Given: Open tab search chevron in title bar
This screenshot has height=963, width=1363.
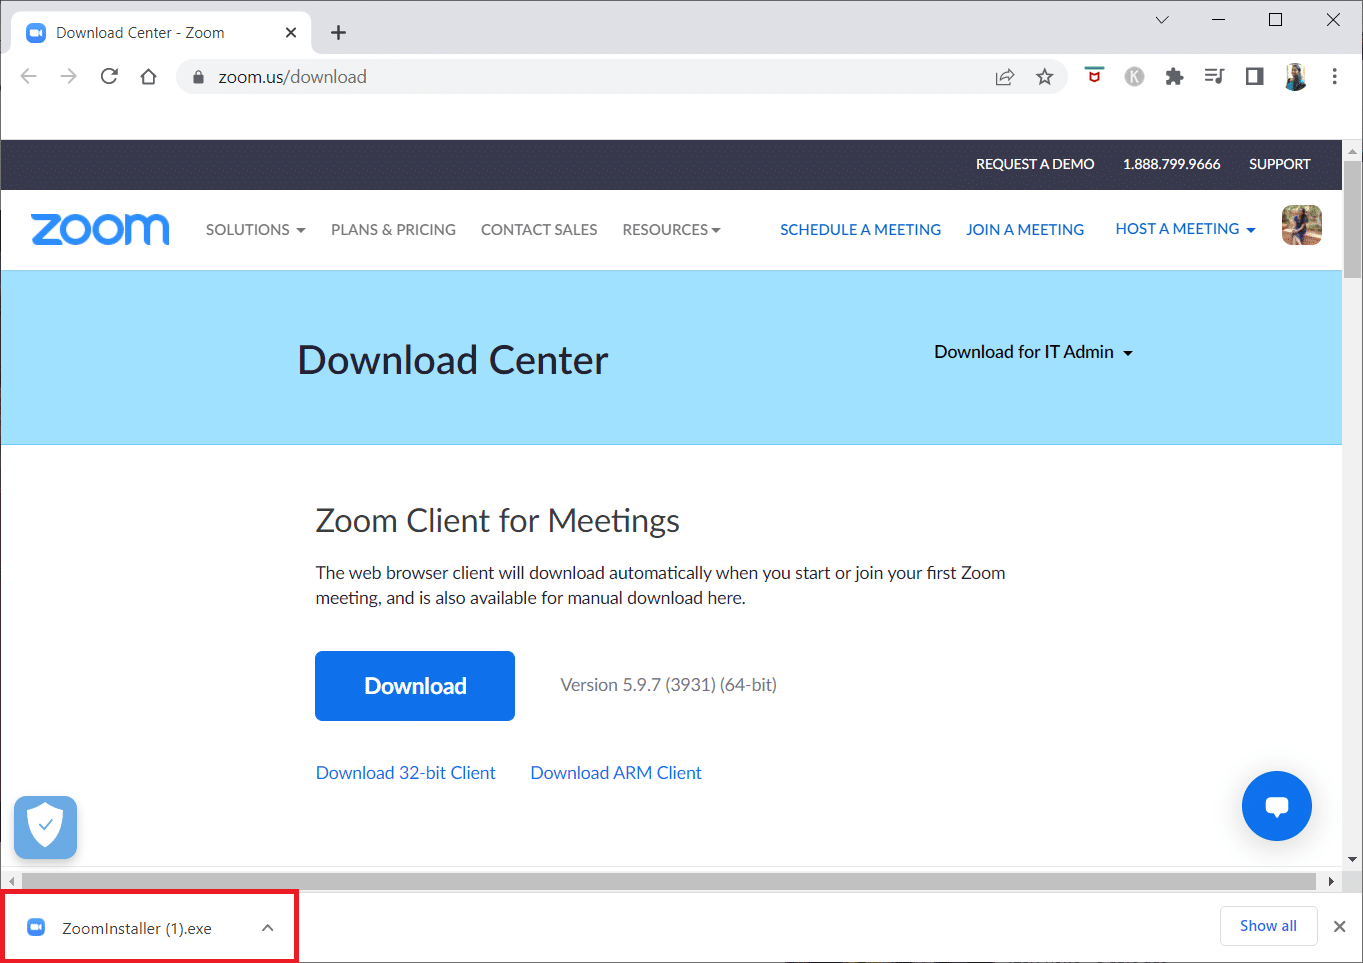Looking at the screenshot, I should (1162, 20).
